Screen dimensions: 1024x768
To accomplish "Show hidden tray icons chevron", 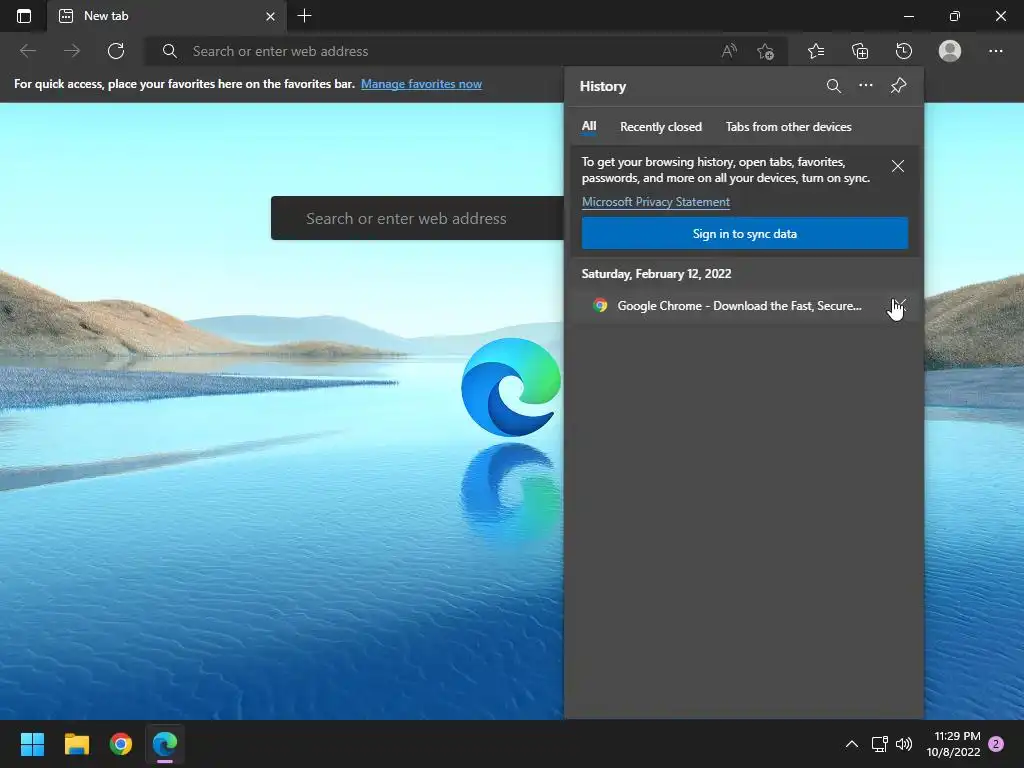I will (852, 744).
